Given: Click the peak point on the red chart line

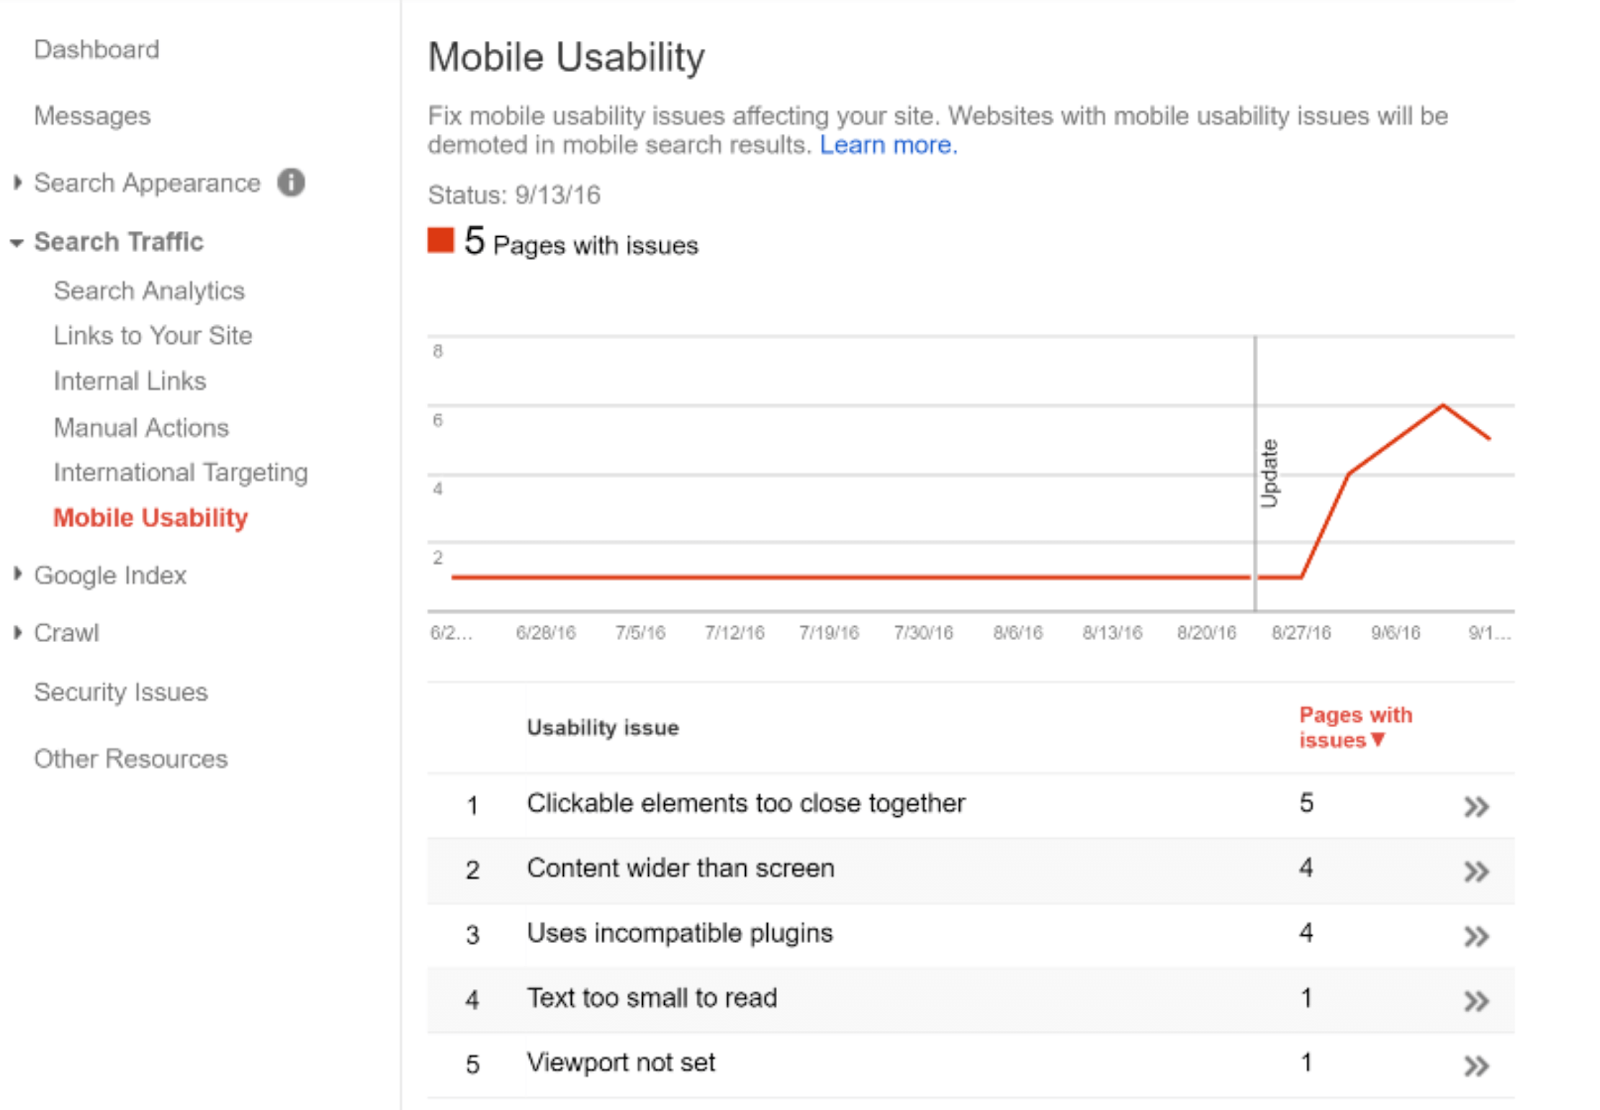Looking at the screenshot, I should (1442, 406).
